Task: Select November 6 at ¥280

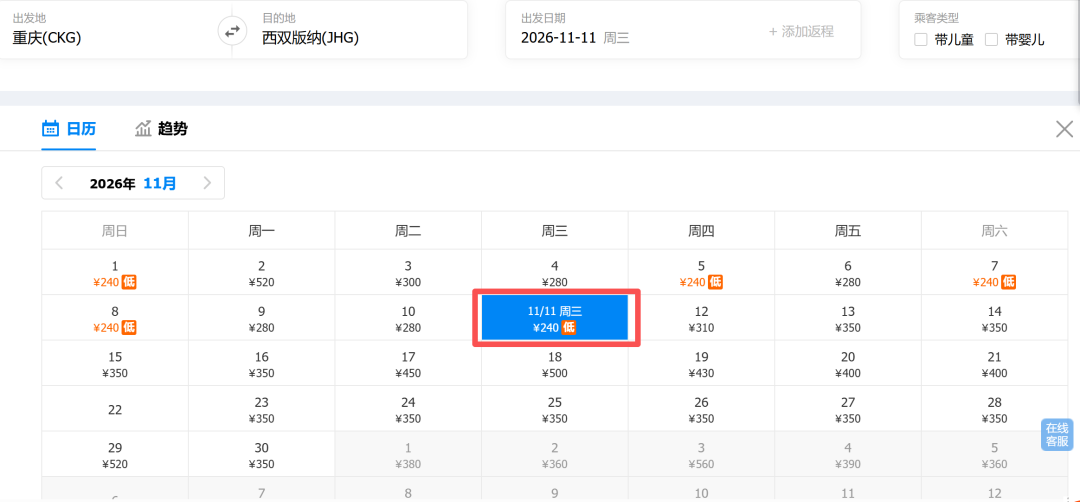Action: (x=848, y=273)
